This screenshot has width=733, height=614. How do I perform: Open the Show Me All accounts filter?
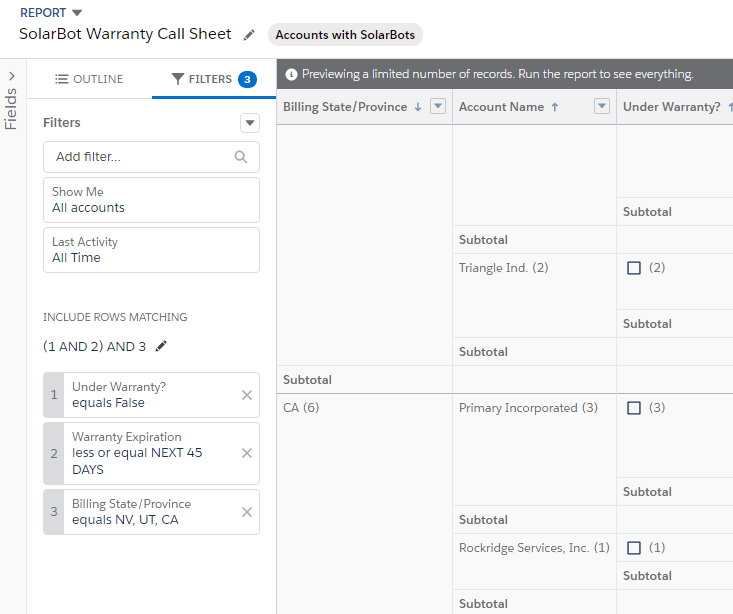pos(151,200)
